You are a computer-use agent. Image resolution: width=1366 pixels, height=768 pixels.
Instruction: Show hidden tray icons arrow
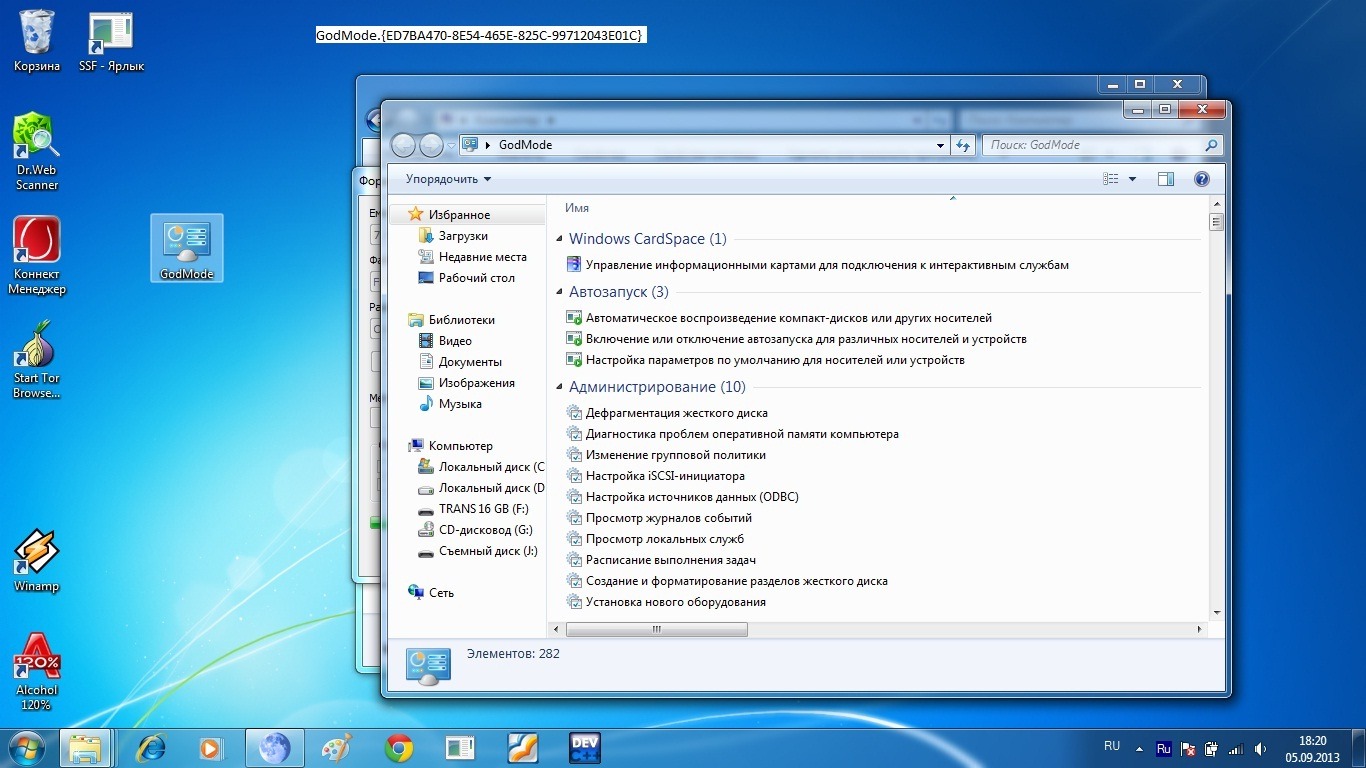[x=1139, y=747]
